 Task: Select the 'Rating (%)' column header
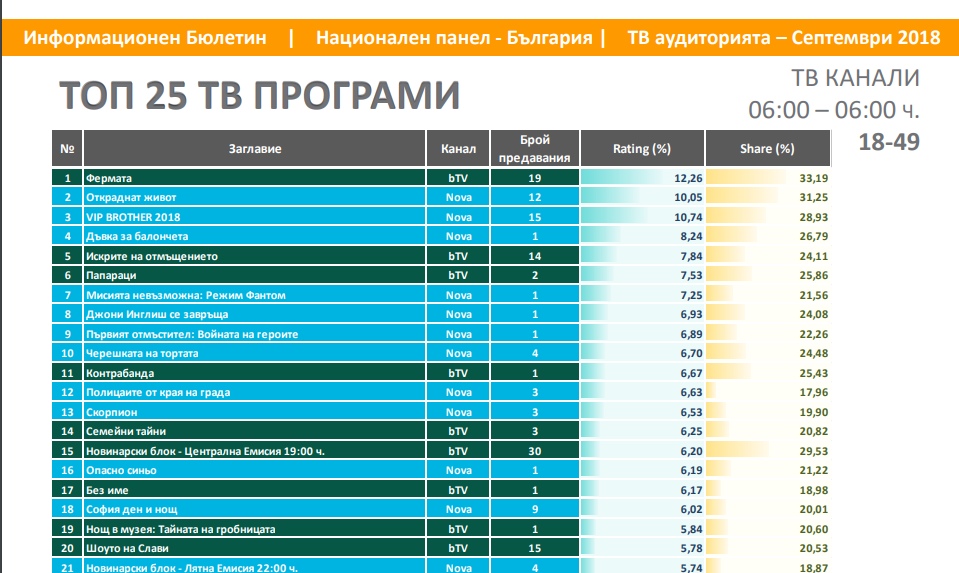(x=641, y=149)
